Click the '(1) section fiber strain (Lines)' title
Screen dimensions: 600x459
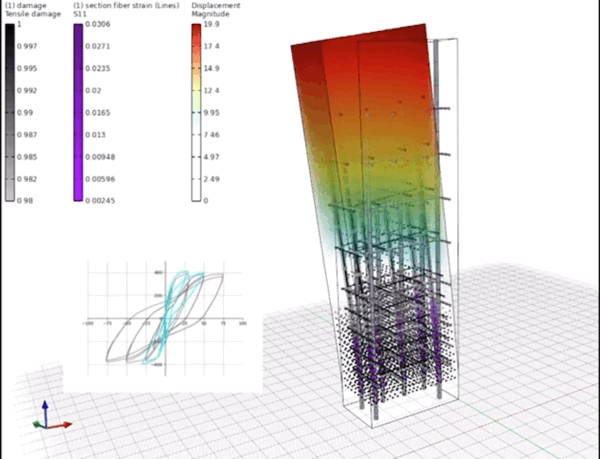coord(126,5)
